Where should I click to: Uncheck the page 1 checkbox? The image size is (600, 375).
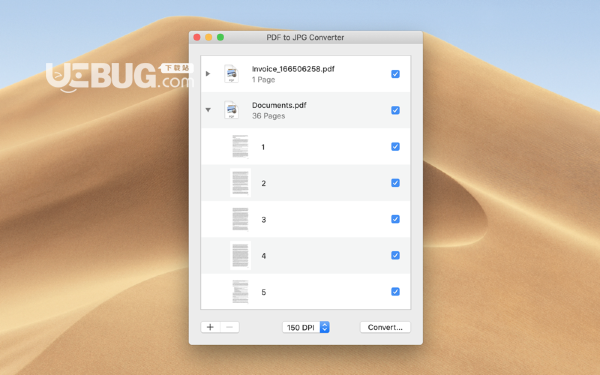395,147
